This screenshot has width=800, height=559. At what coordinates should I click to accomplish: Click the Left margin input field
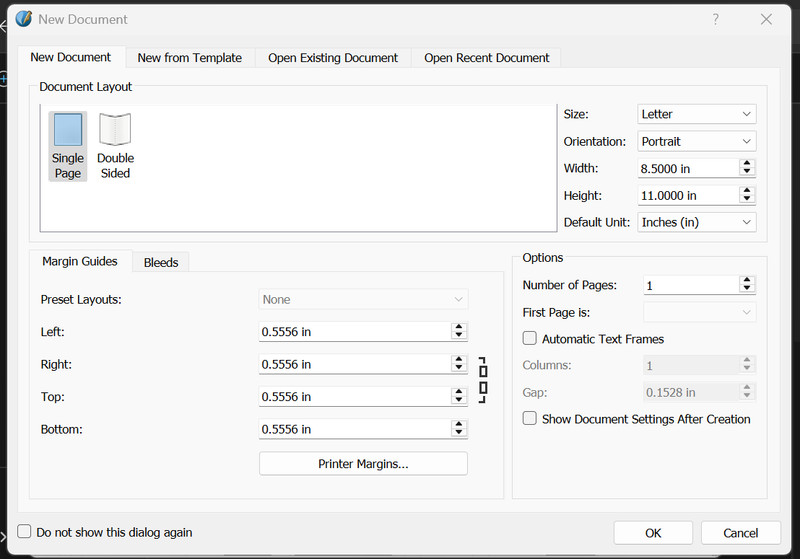354,332
